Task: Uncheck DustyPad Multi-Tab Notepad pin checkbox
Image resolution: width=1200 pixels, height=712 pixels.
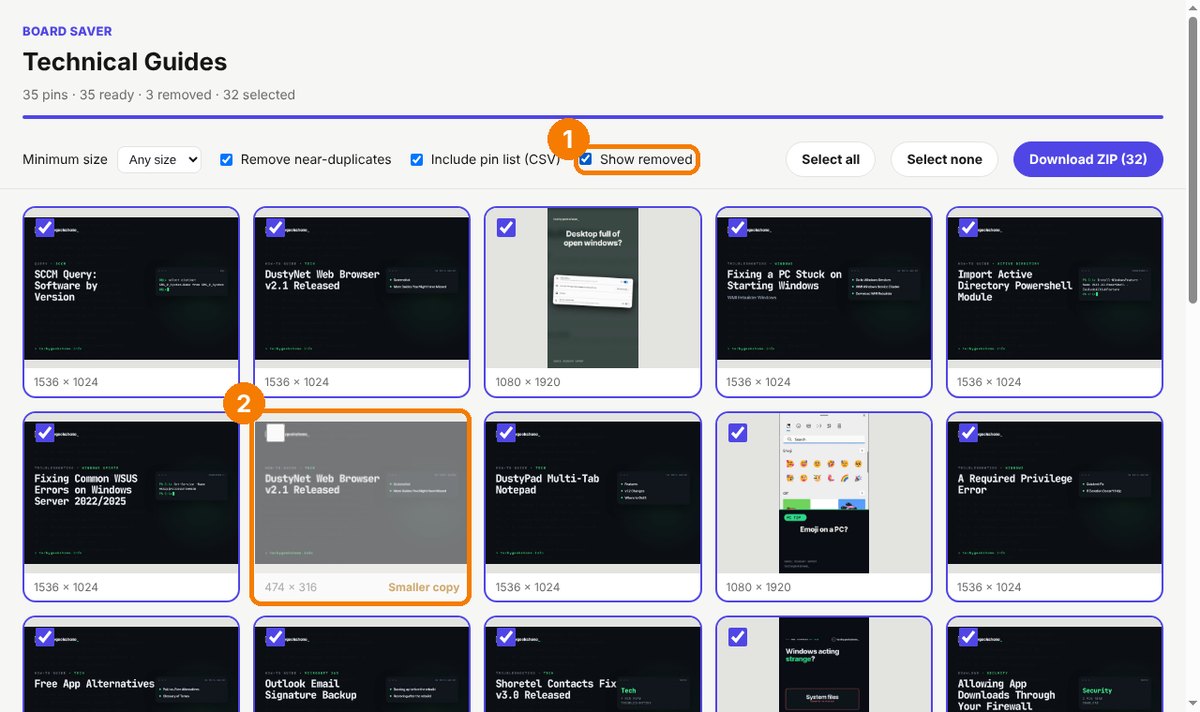Action: click(x=506, y=432)
